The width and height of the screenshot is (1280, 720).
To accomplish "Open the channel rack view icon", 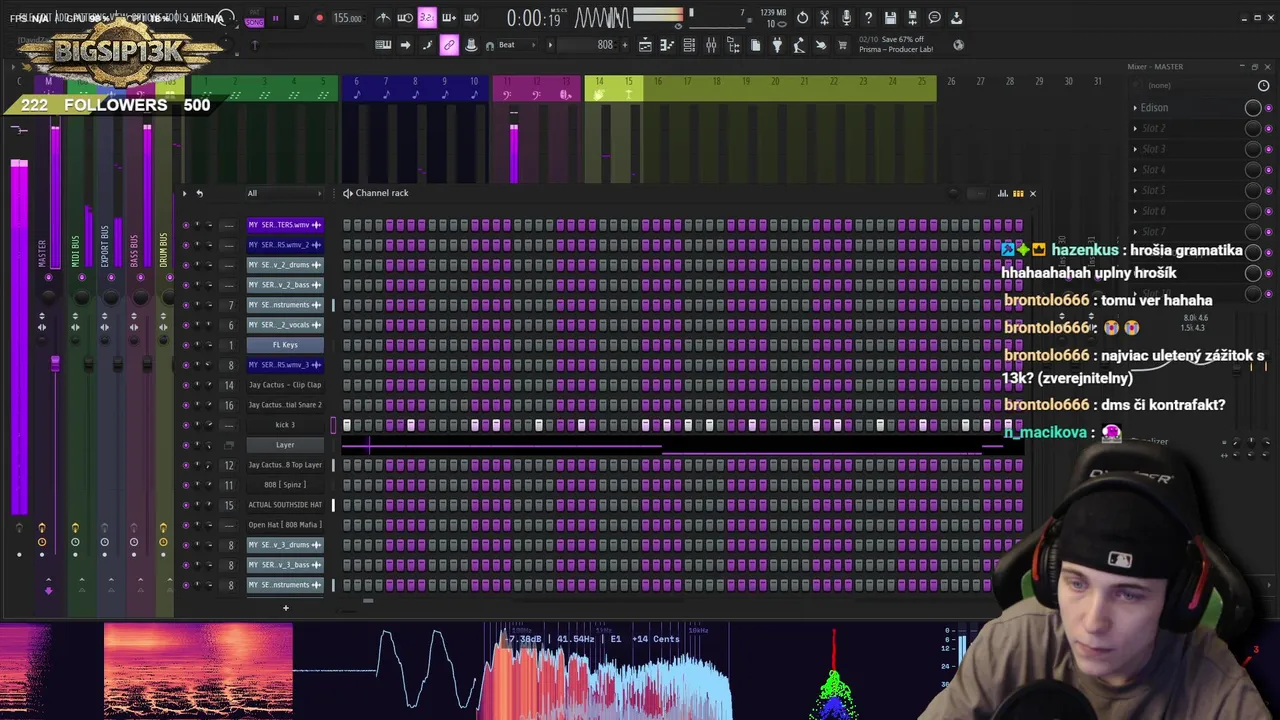I will tap(689, 45).
